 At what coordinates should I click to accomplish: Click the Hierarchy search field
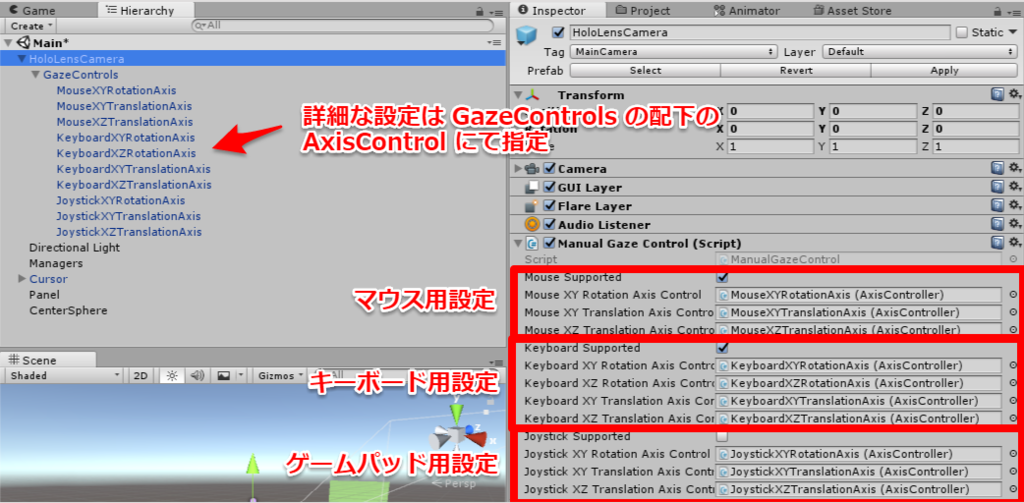pos(343,25)
